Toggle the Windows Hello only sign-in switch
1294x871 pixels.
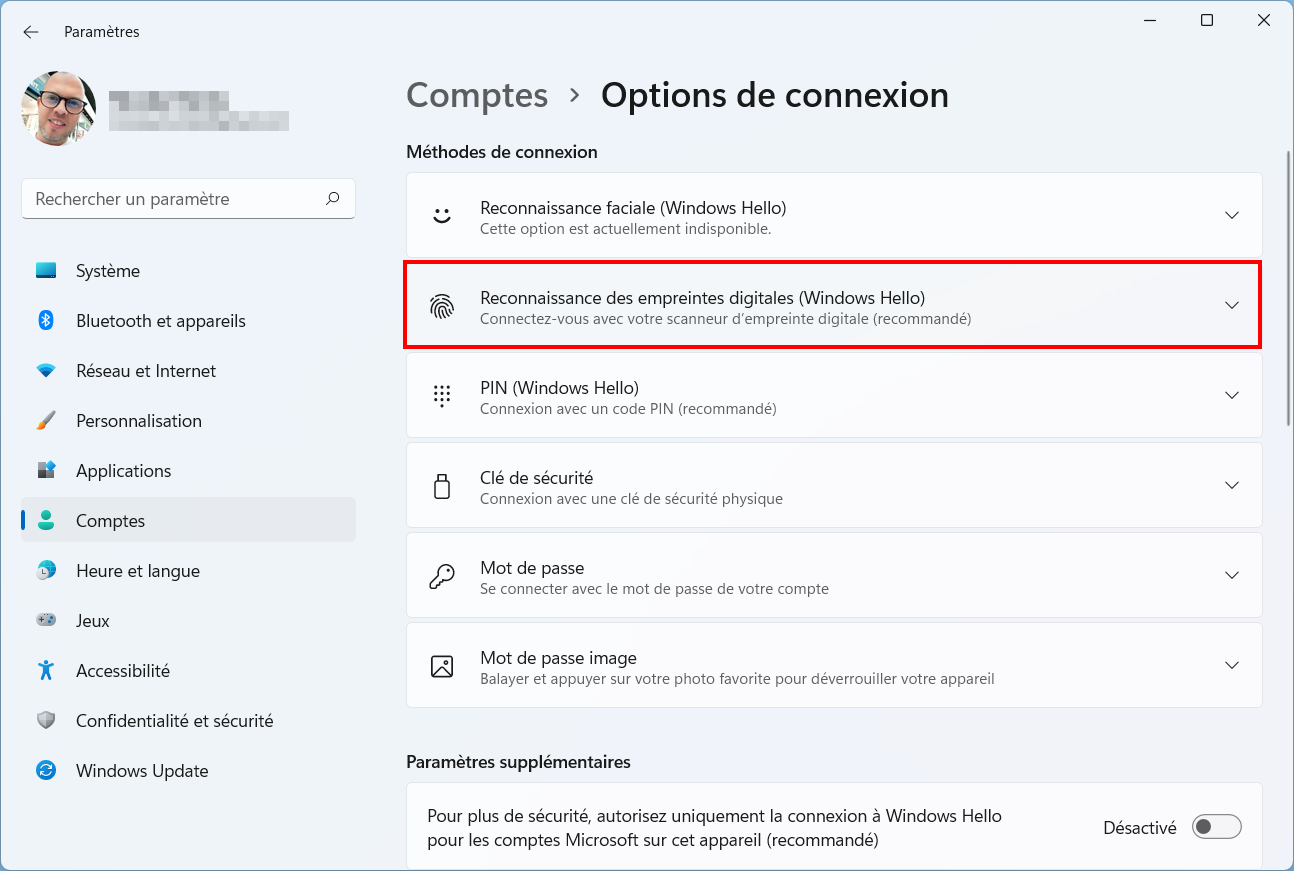[x=1217, y=827]
